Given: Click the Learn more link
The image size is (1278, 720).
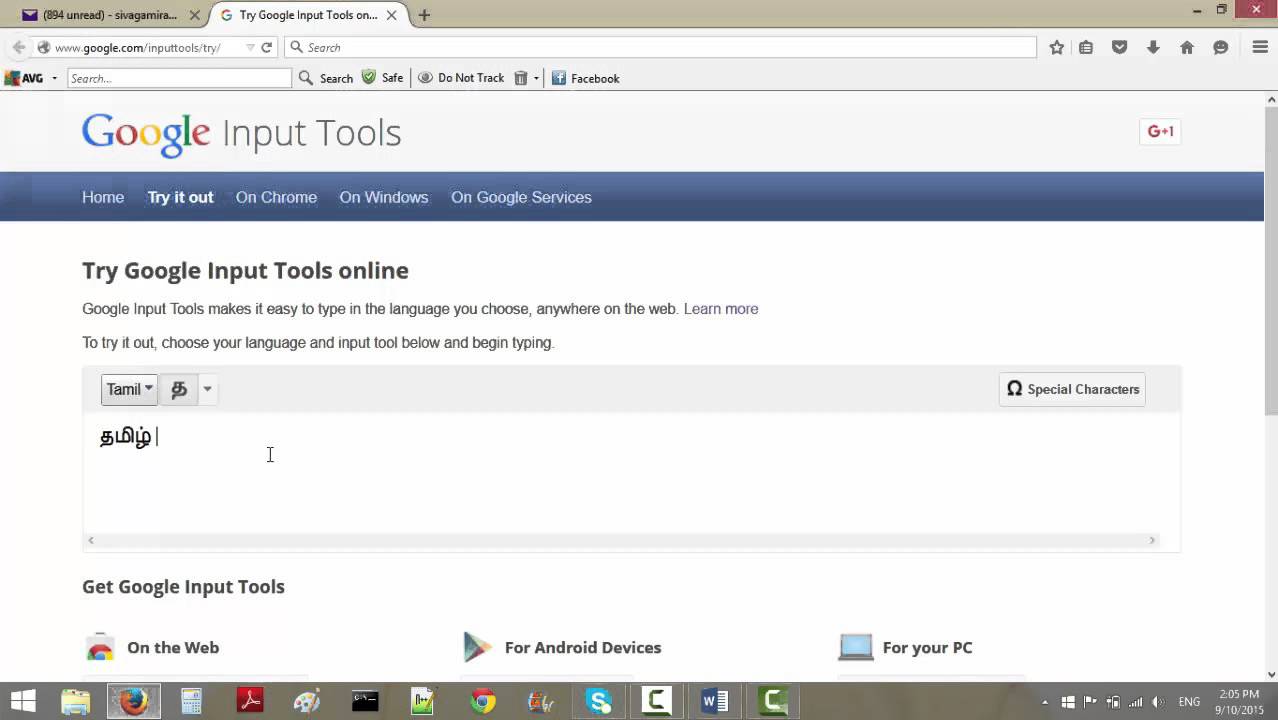Looking at the screenshot, I should pos(721,309).
